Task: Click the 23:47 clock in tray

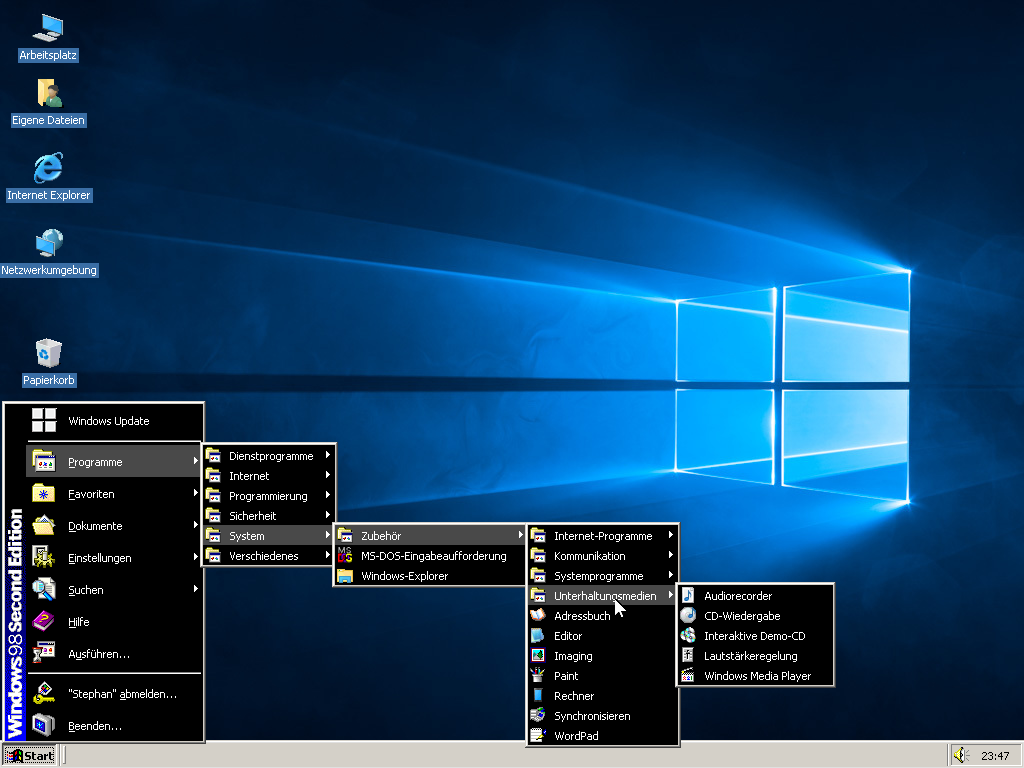Action: coord(995,756)
